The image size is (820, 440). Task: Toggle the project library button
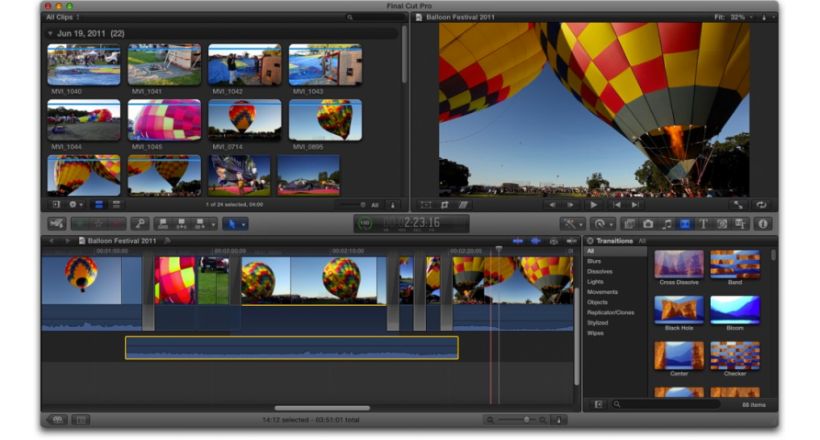click(57, 420)
